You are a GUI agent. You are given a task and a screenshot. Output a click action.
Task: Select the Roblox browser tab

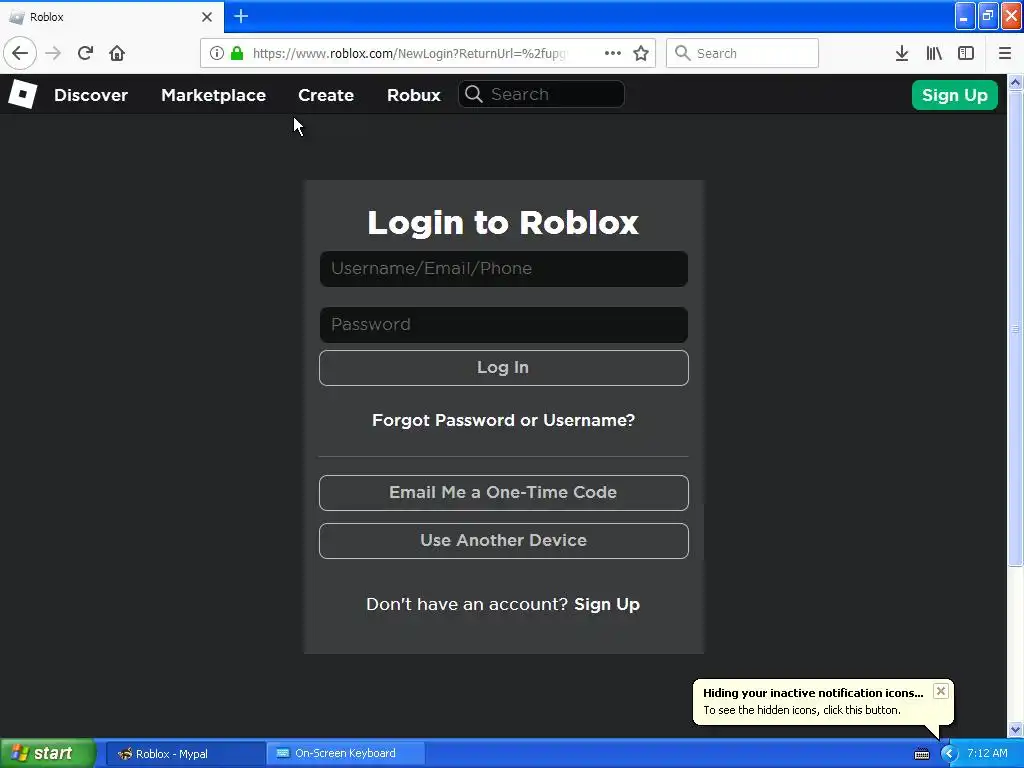[111, 17]
